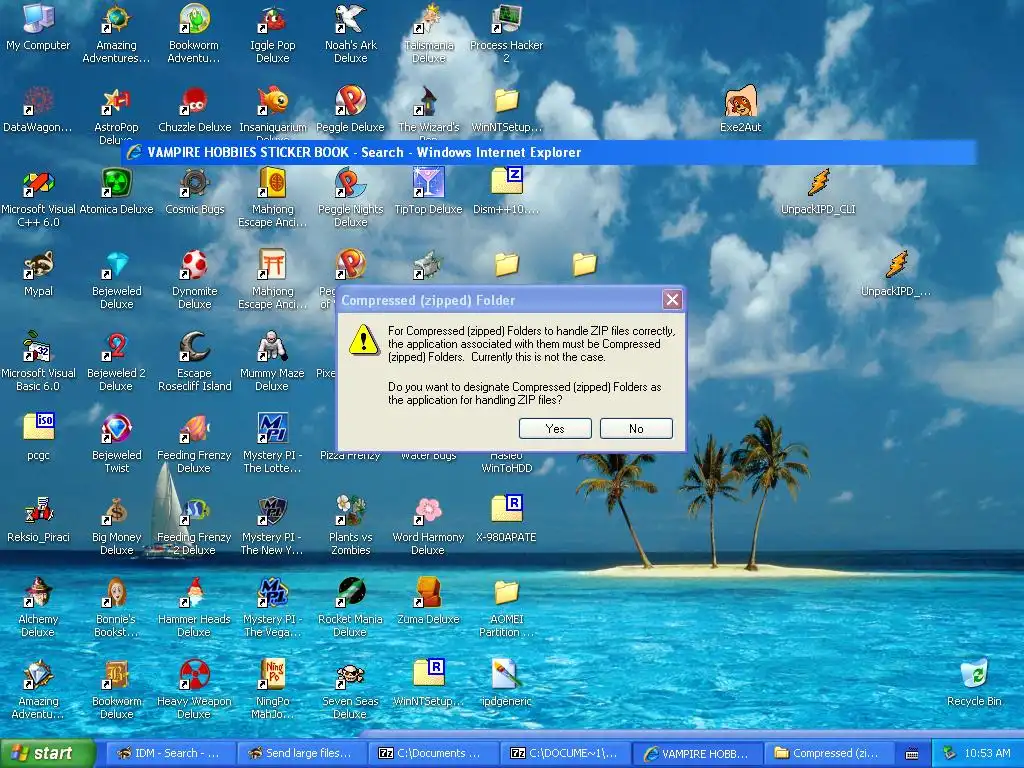Switch to C:\DOCUME~1 7-Zip taskbar window

566,754
